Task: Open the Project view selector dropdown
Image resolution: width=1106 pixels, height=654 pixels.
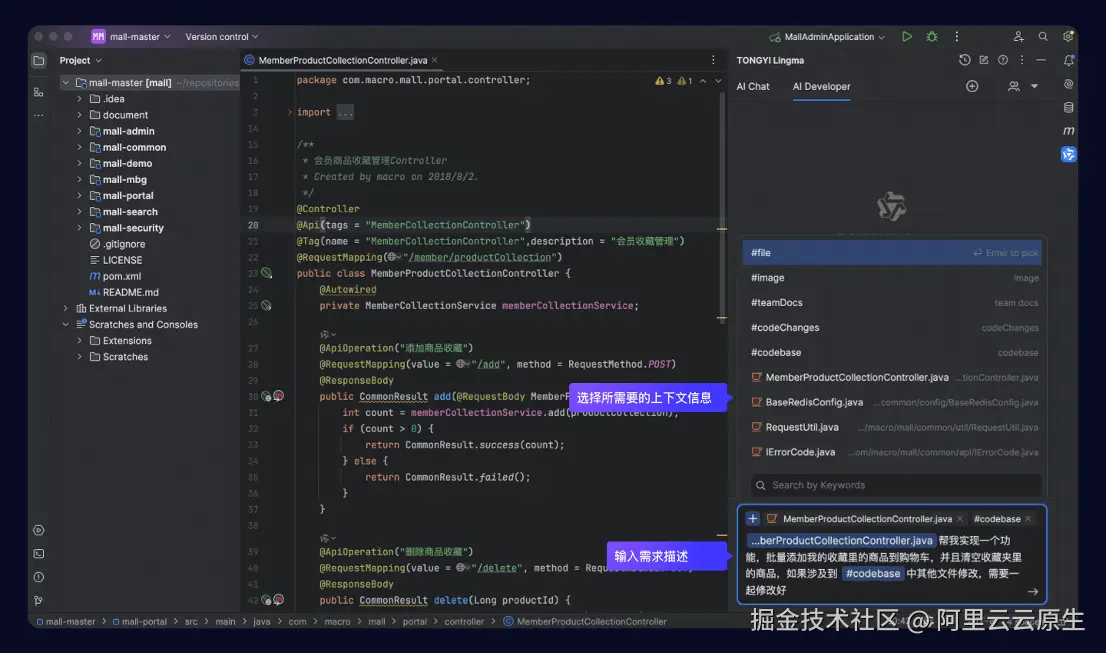Action: (x=80, y=61)
